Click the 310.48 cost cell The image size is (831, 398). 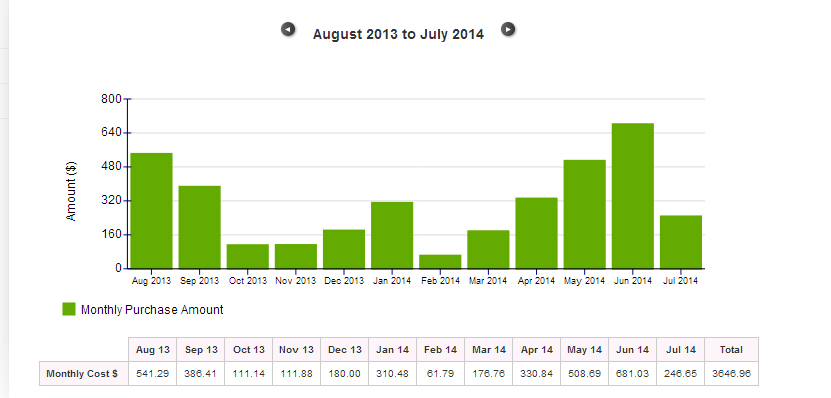coord(393,374)
